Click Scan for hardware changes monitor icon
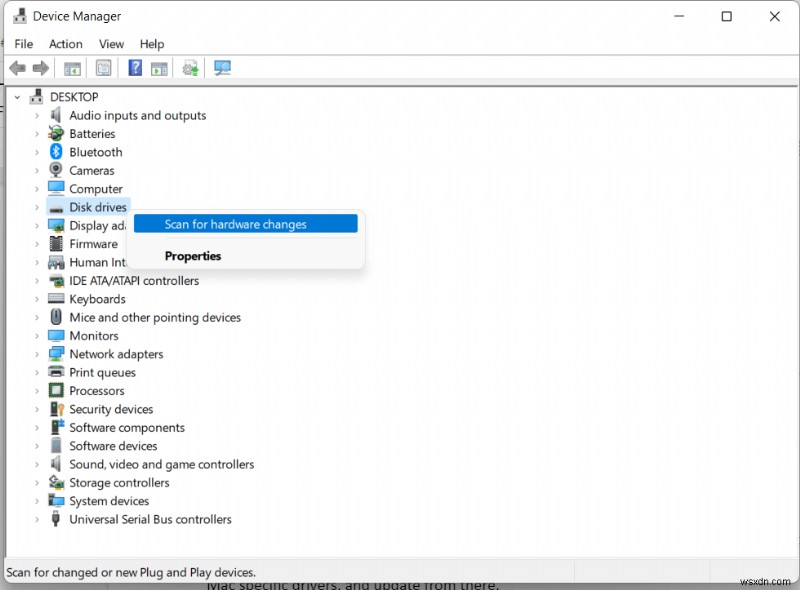800x590 pixels. pyautogui.click(x=222, y=68)
